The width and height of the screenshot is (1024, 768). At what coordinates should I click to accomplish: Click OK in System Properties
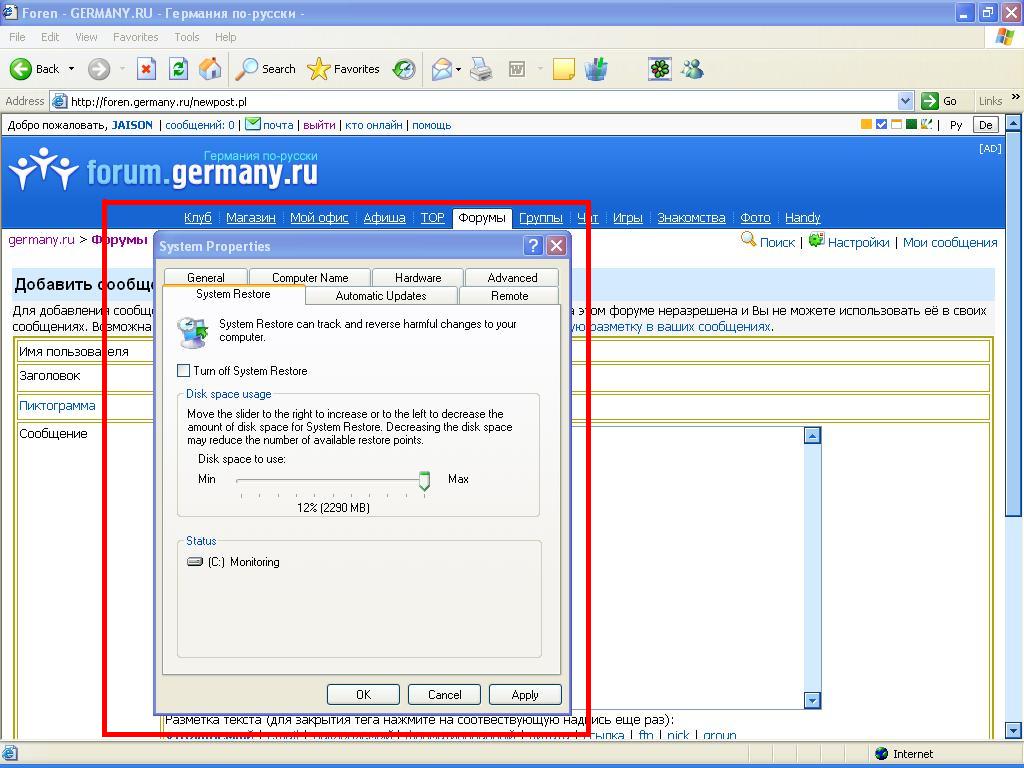363,694
